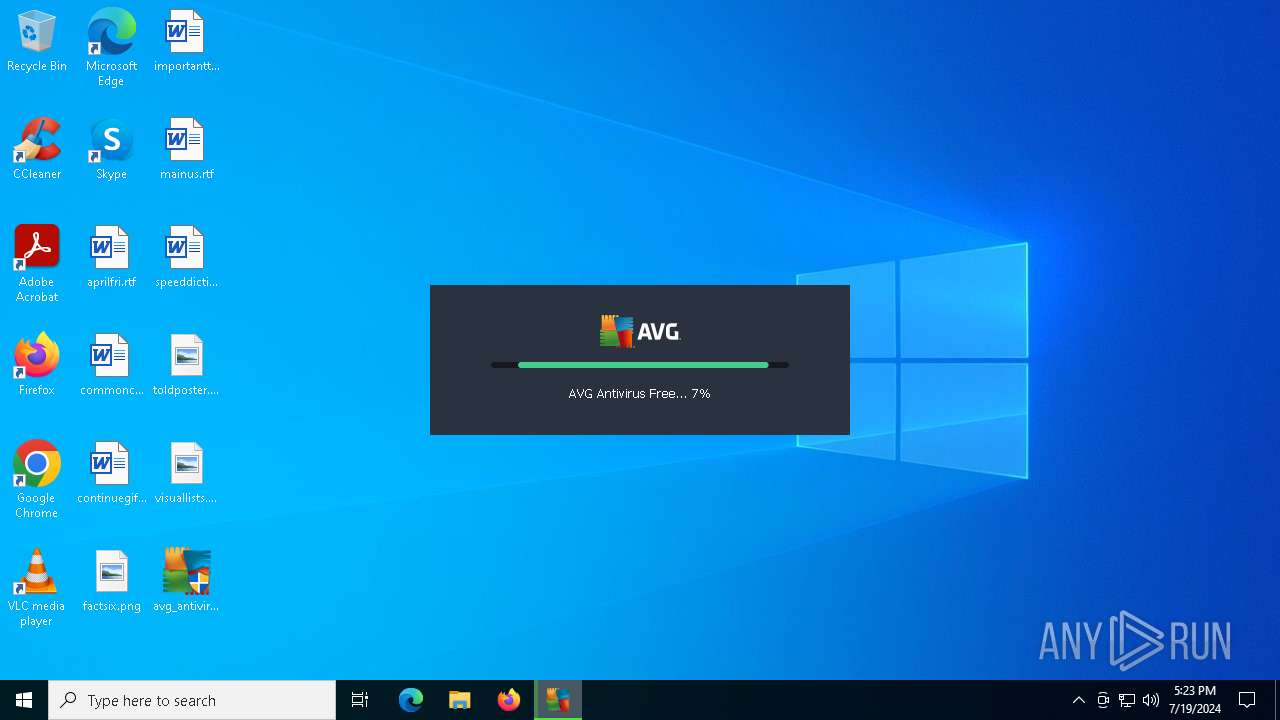
Task: Select the toldposter... image file icon
Action: click(186, 366)
